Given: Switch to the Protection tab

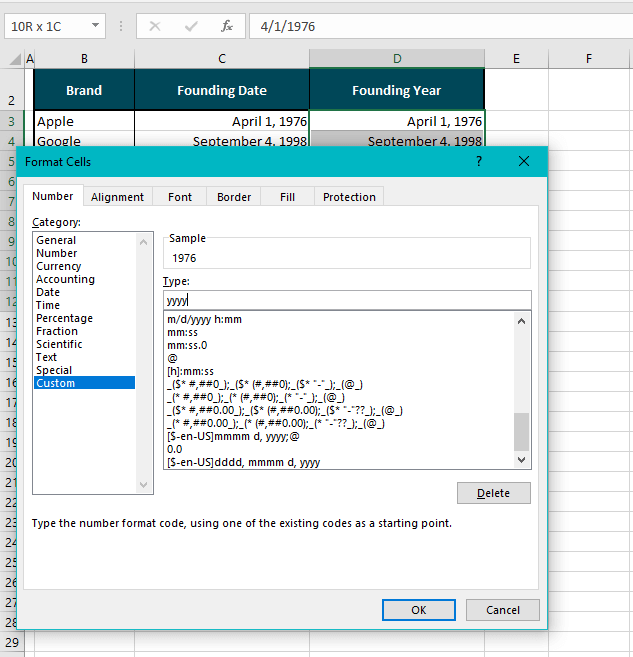Looking at the screenshot, I should pos(349,197).
